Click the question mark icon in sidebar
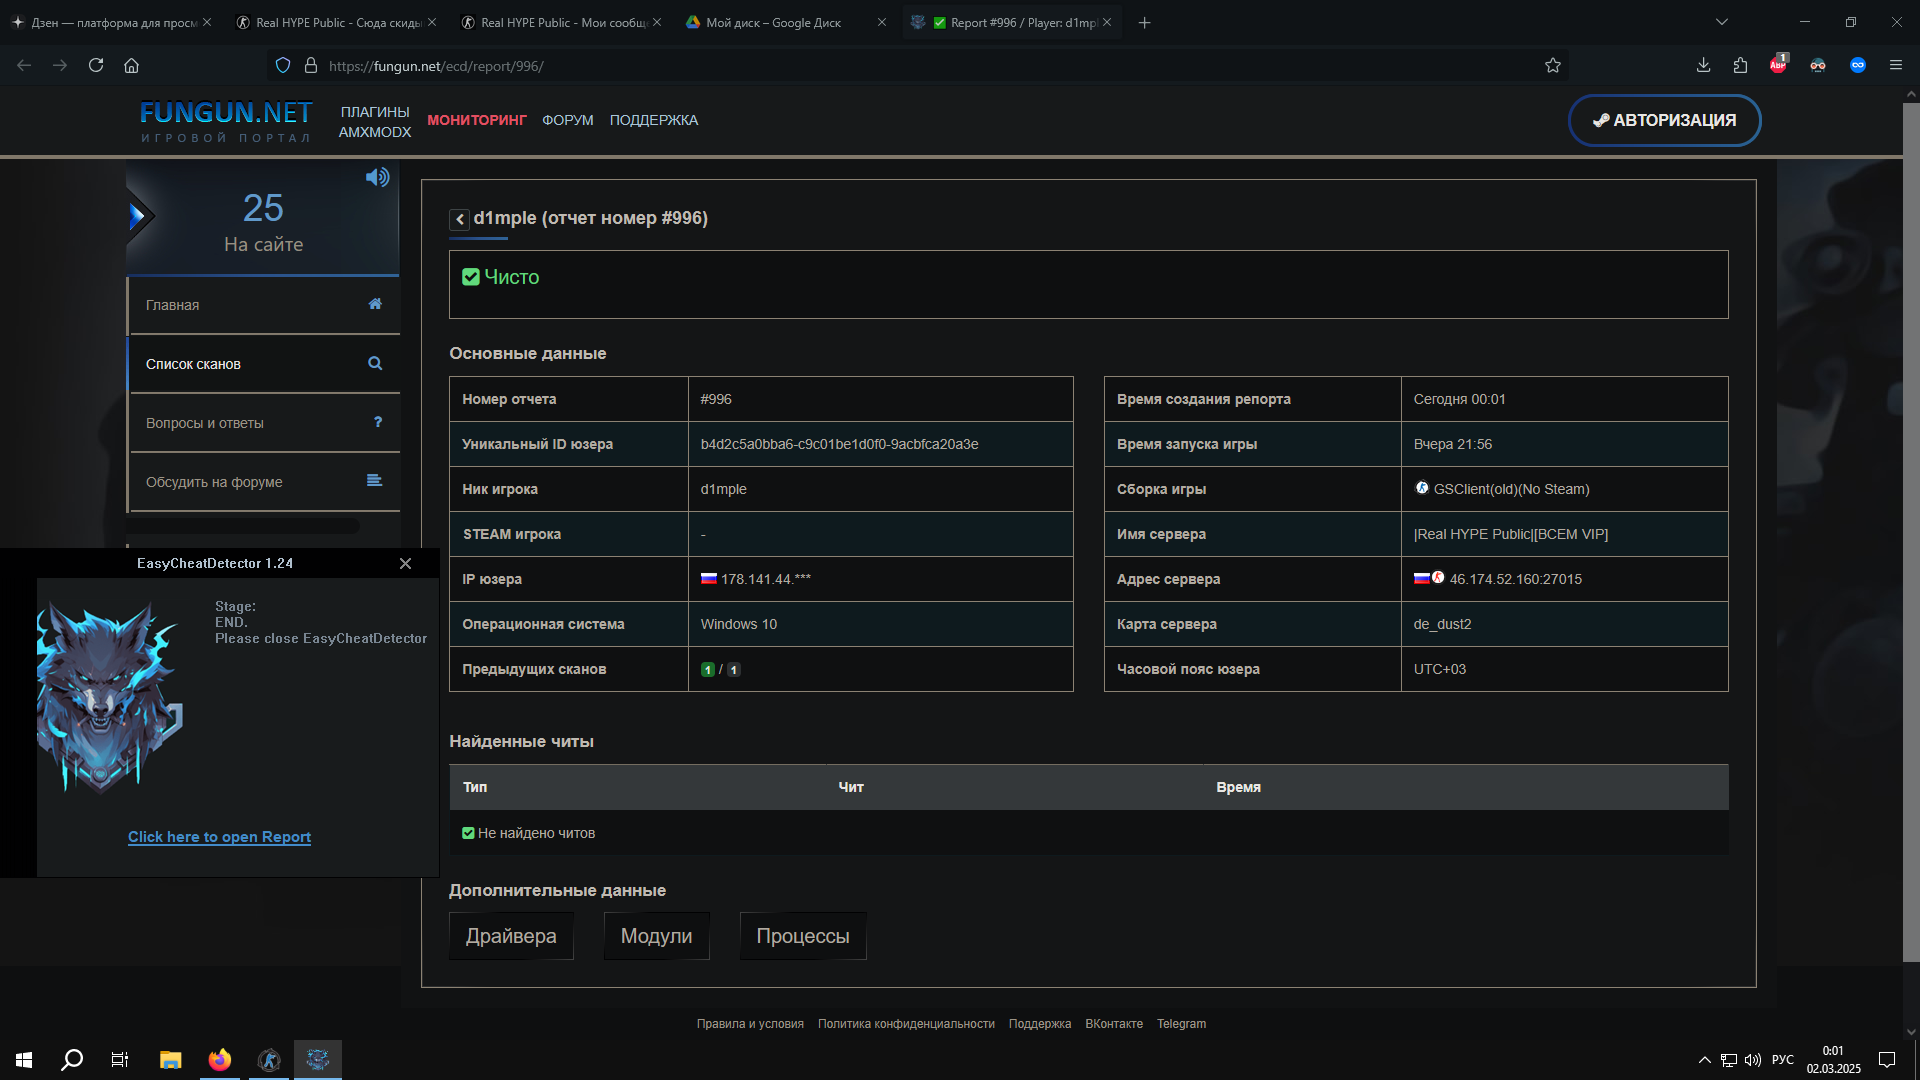This screenshot has width=1920, height=1080. coord(378,422)
